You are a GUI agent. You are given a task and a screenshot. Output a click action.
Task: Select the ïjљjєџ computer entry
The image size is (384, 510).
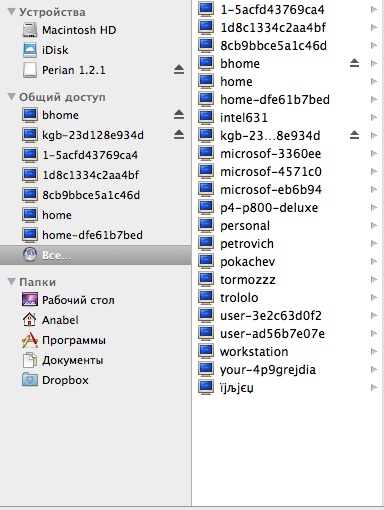pyautogui.click(x=237, y=388)
